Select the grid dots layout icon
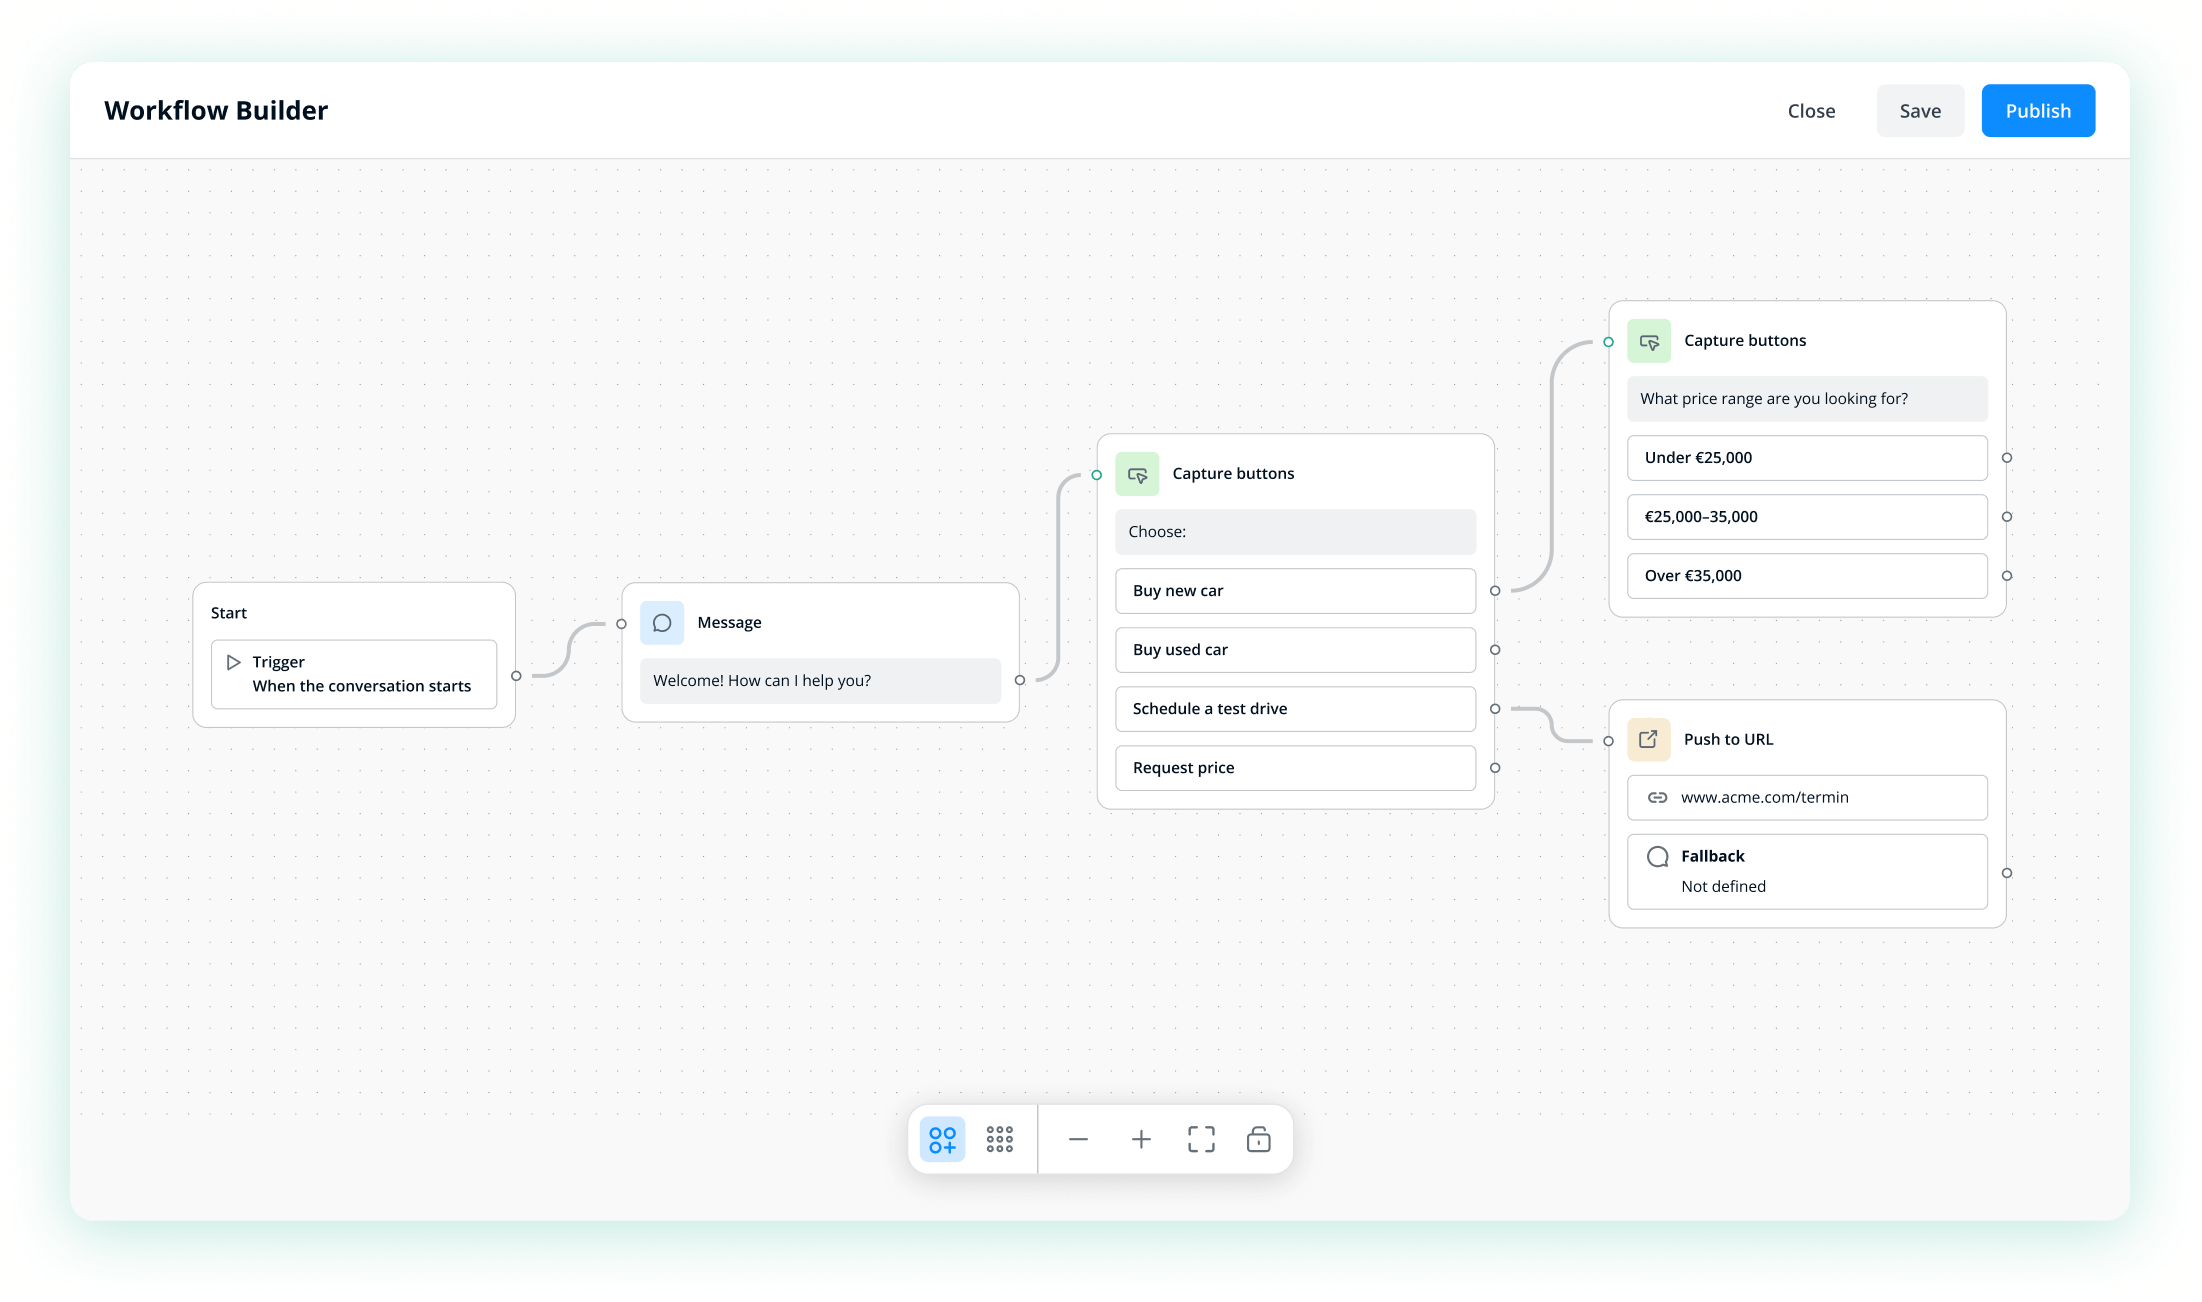 point(999,1140)
